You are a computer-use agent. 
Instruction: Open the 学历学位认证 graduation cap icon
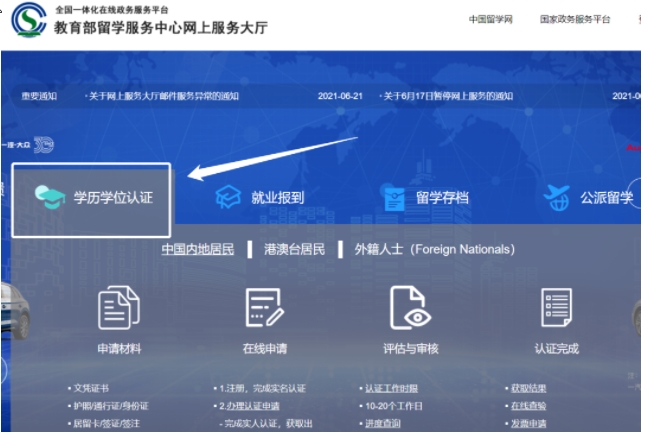pos(50,197)
